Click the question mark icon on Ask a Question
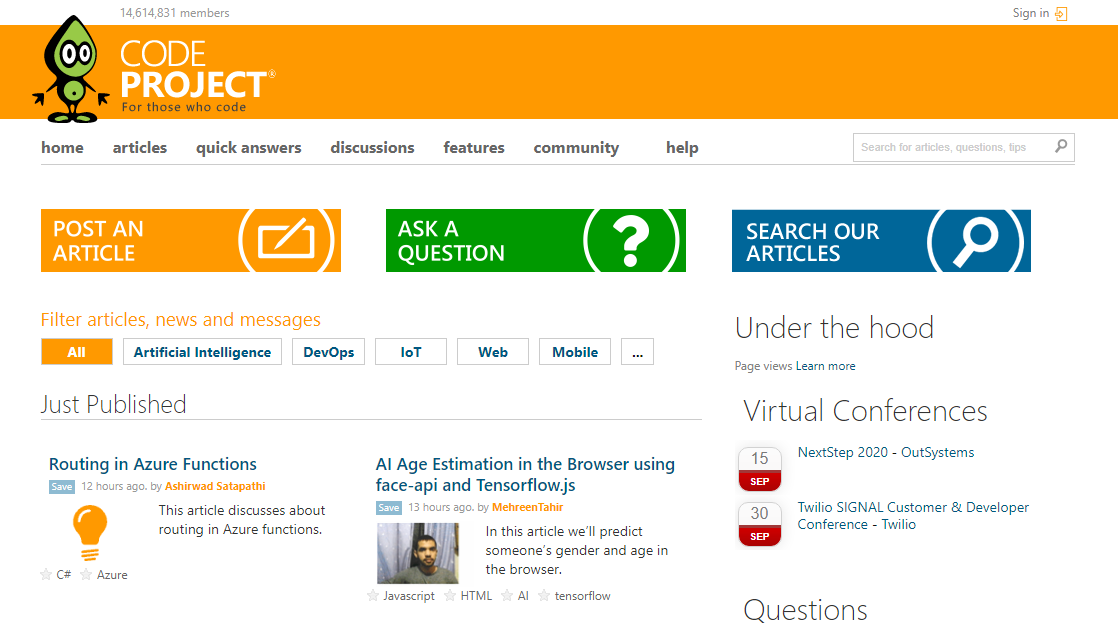The image size is (1118, 626). pyautogui.click(x=630, y=241)
